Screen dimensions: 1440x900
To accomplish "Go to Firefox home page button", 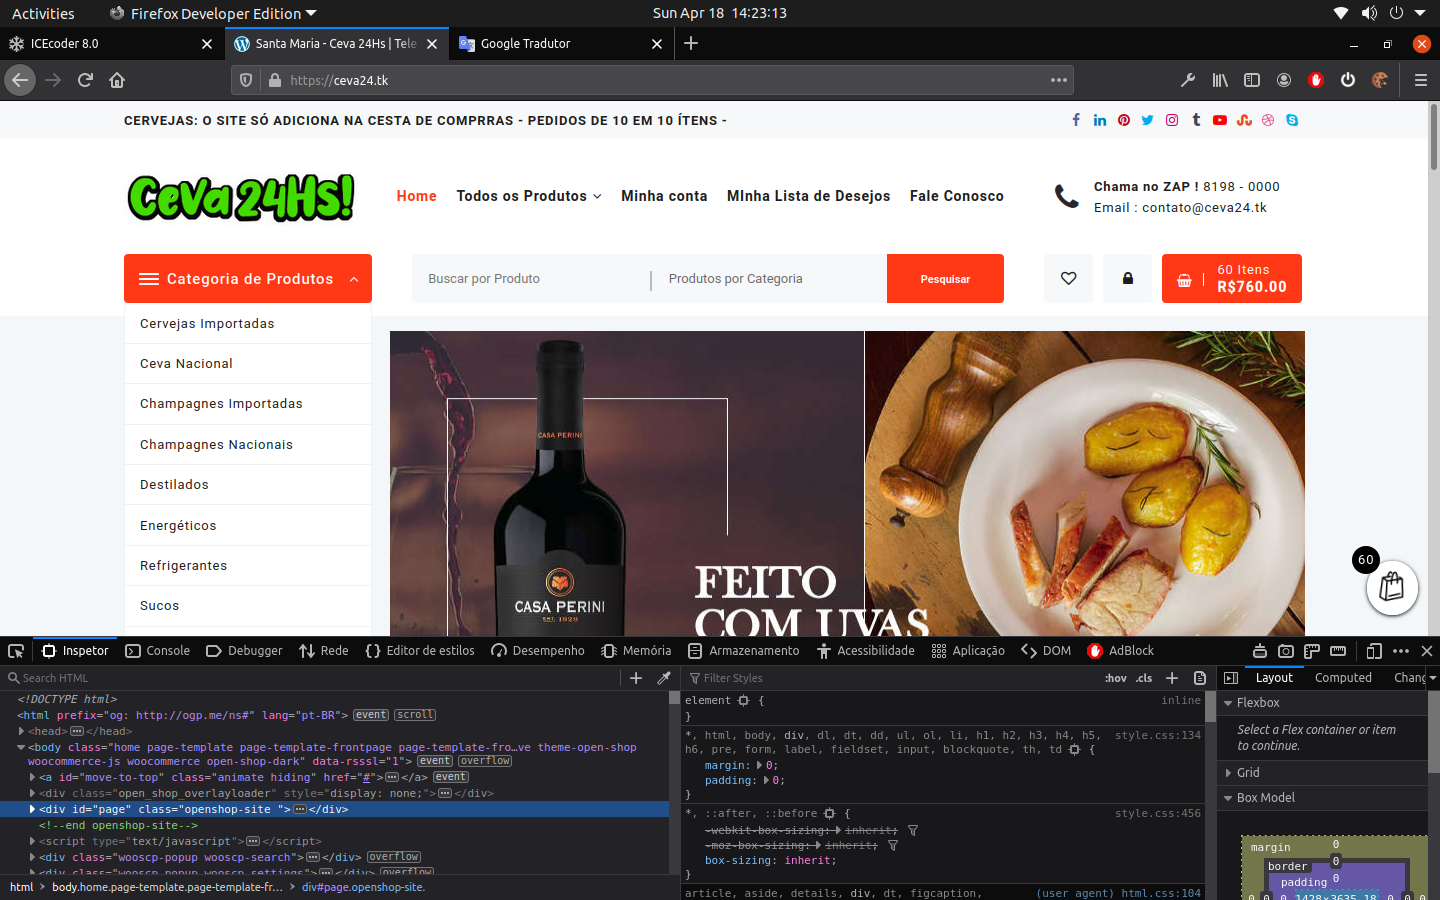I will 117,80.
